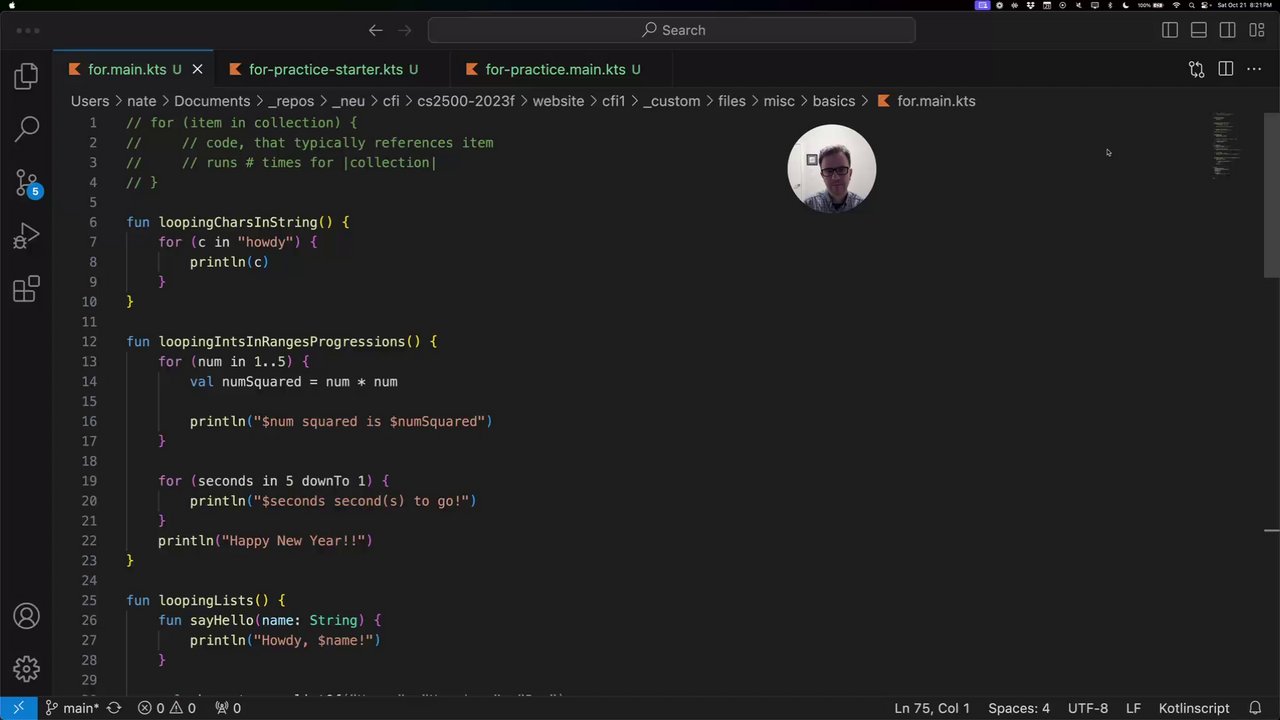Open the forwarded ports indicator in status bar

pyautogui.click(x=229, y=708)
